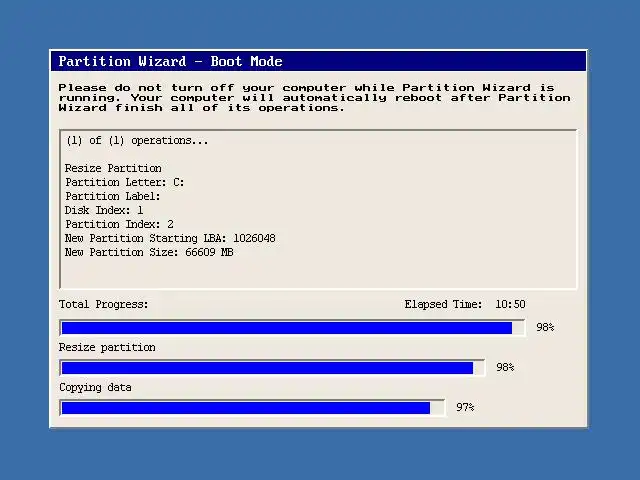Screen dimensions: 640x480
Task: Click 'New Partition Size: 66609 MB'
Action: [x=149, y=252]
